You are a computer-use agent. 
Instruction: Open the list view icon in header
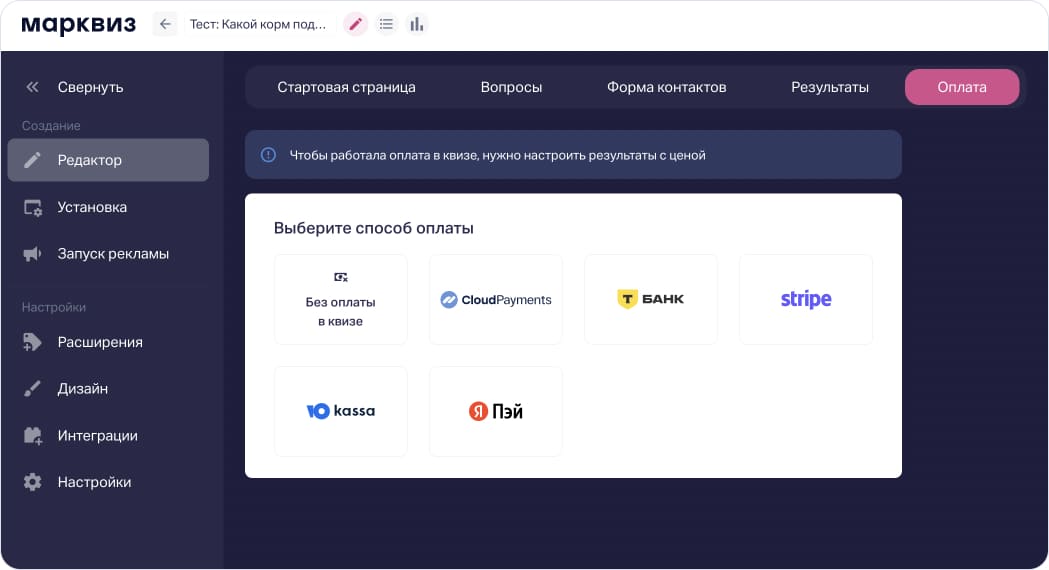(x=386, y=24)
